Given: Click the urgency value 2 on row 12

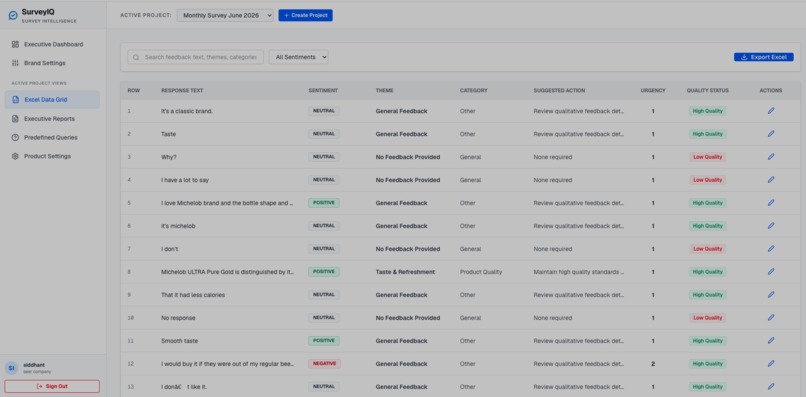Looking at the screenshot, I should coord(653,364).
